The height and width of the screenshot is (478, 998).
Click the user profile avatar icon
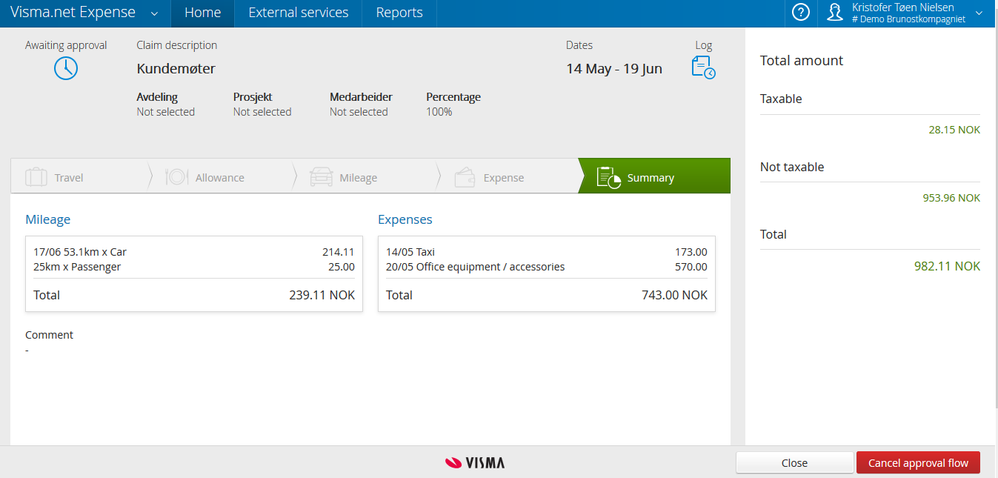pyautogui.click(x=836, y=13)
